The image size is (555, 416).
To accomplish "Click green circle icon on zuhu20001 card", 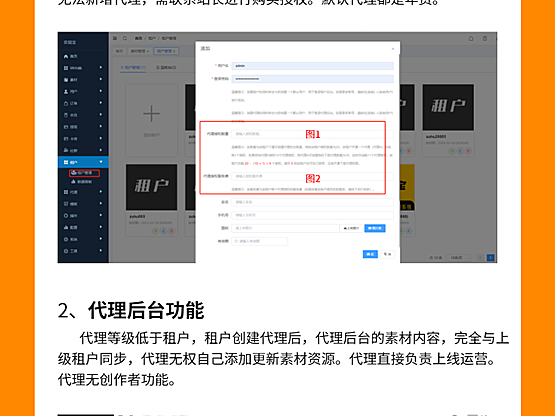I will 452,151.
